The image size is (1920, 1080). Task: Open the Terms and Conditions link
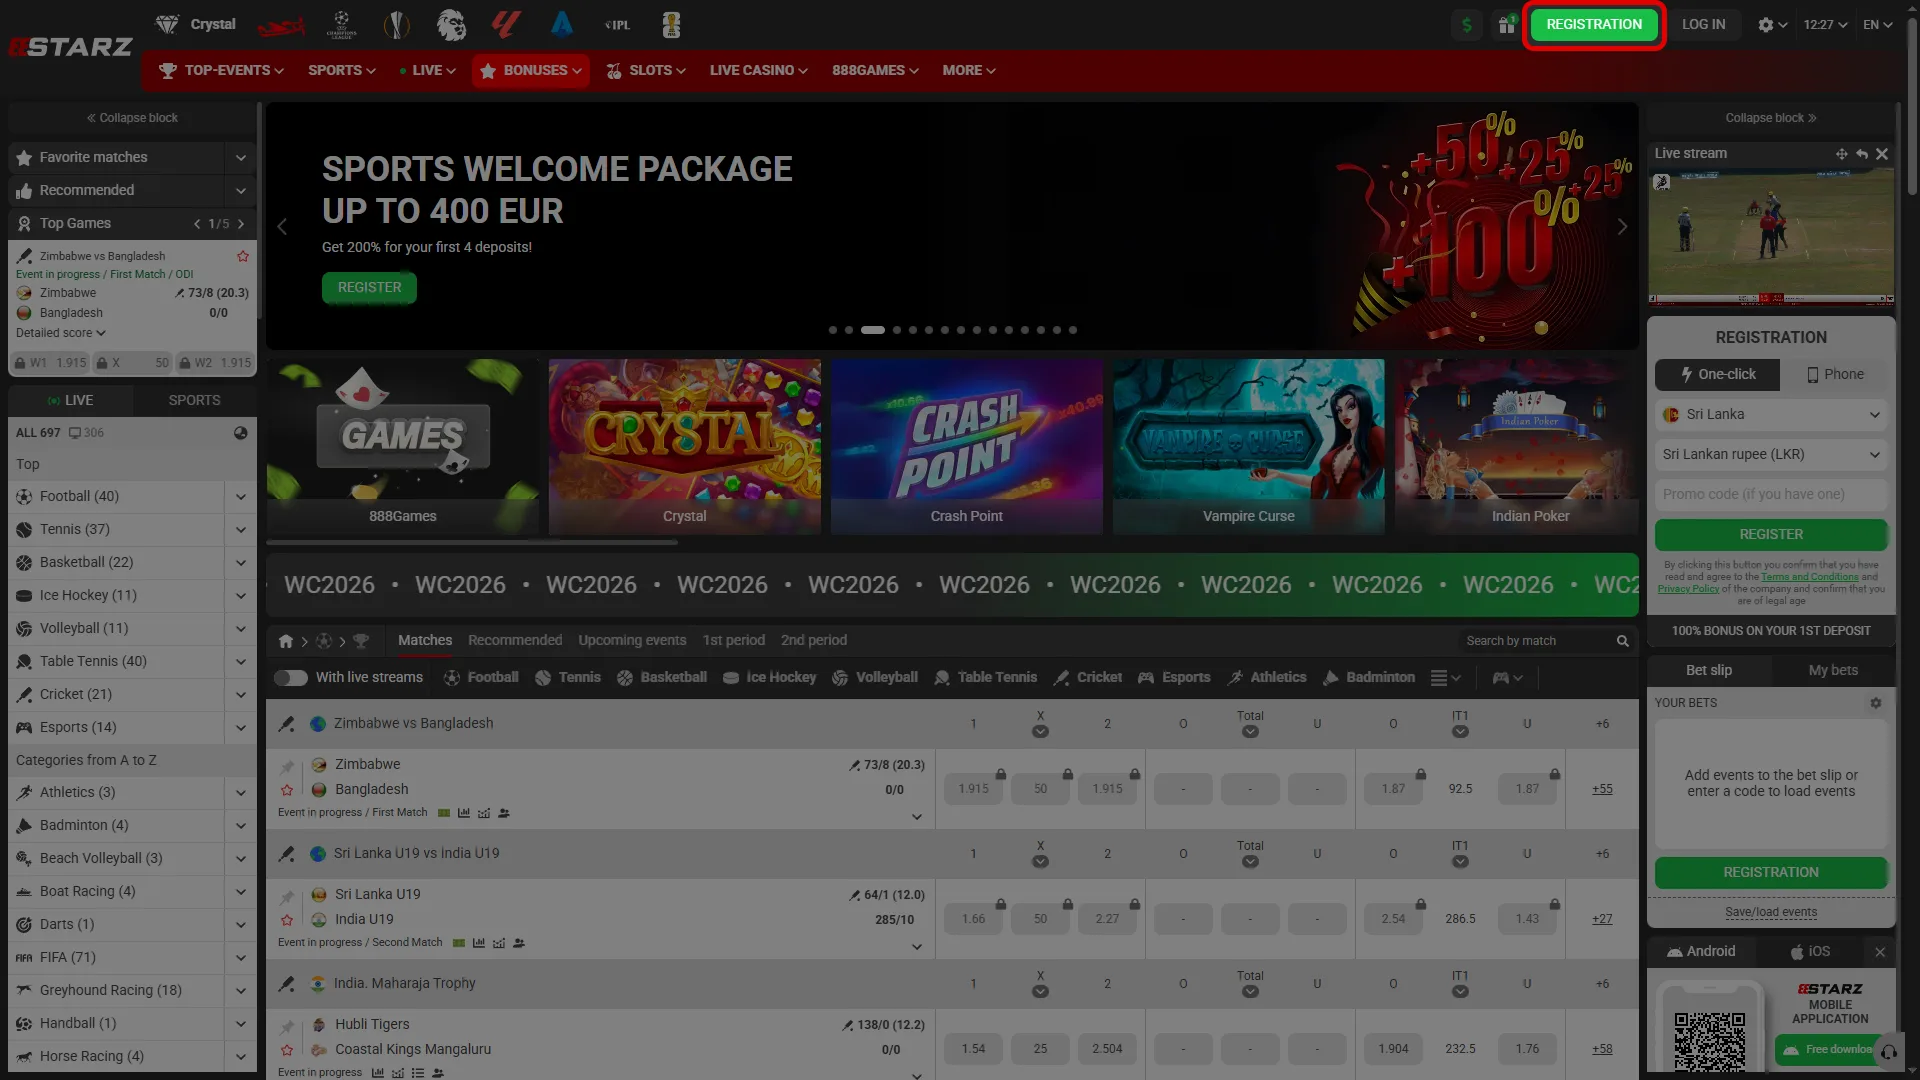coord(1810,578)
